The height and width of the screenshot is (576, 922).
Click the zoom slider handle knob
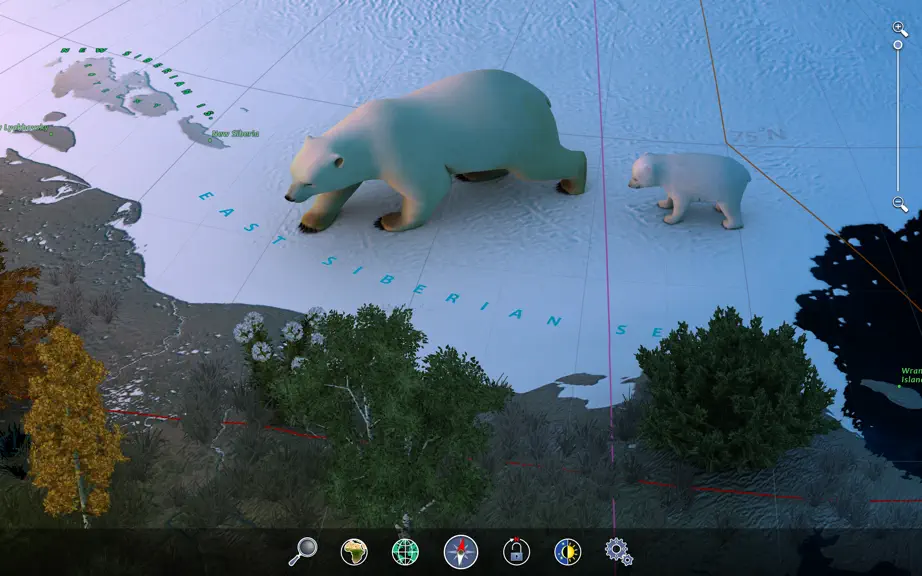coord(898,45)
